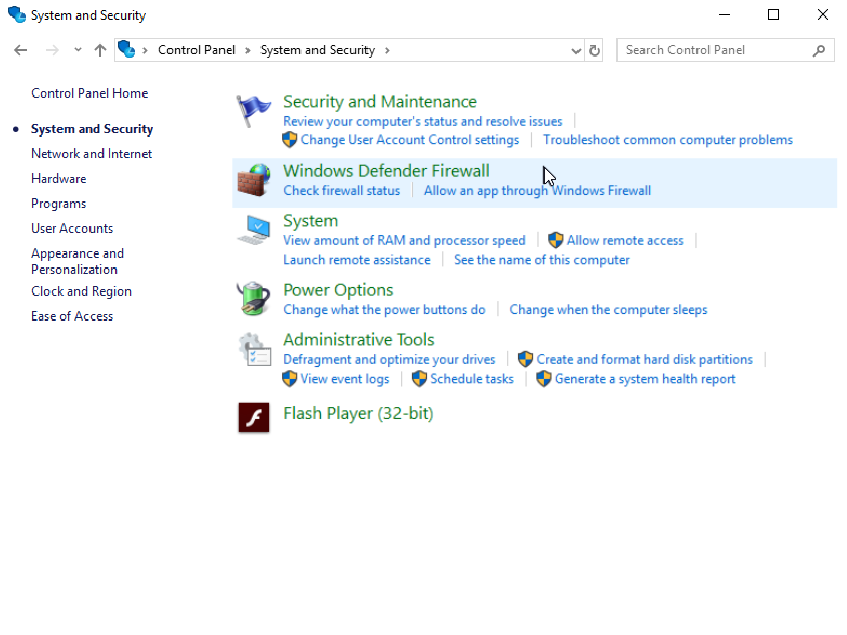The height and width of the screenshot is (635, 847).
Task: Open Network and Internet category
Action: (91, 154)
